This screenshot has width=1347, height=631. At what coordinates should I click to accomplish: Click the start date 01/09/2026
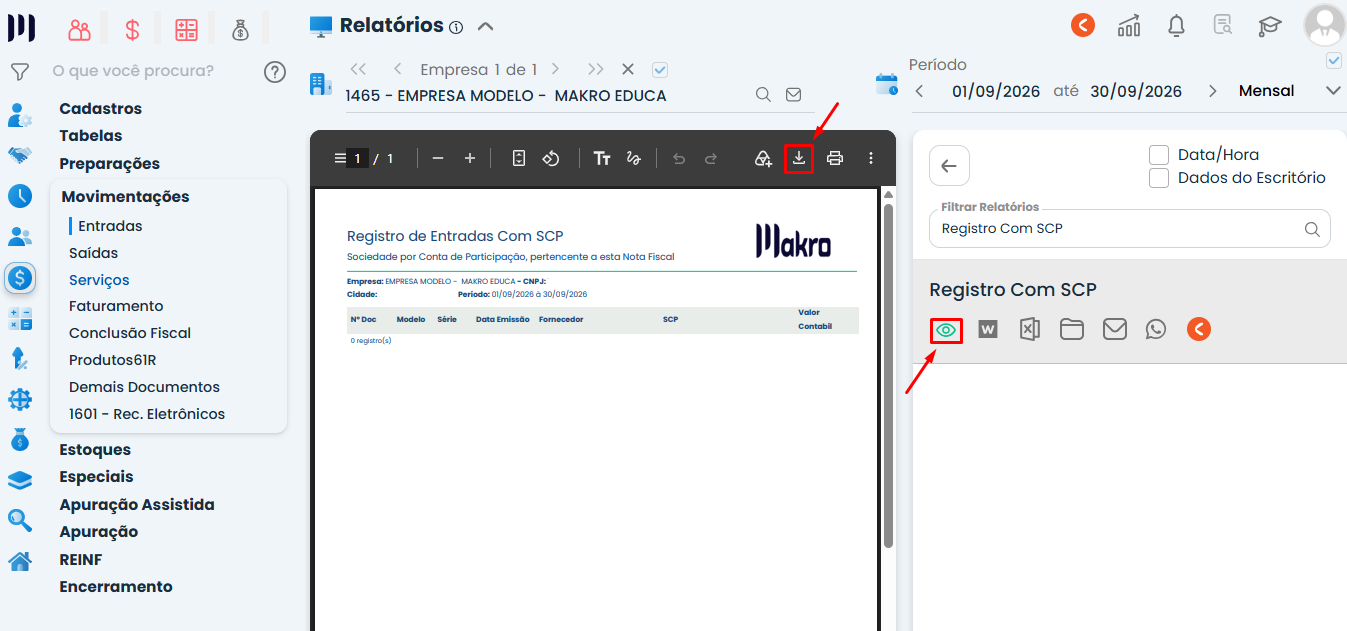pos(996,91)
